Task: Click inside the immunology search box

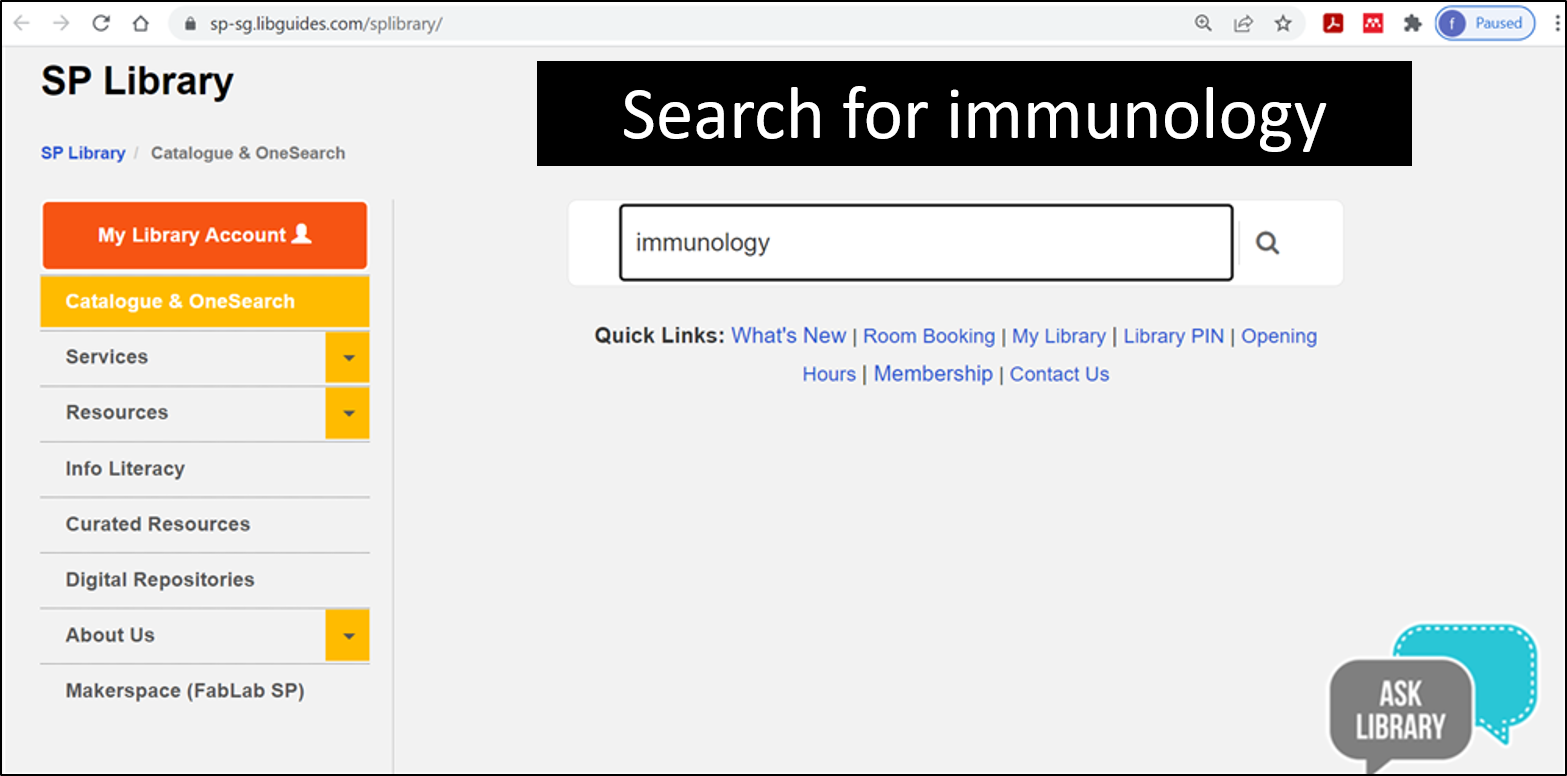Action: (925, 242)
